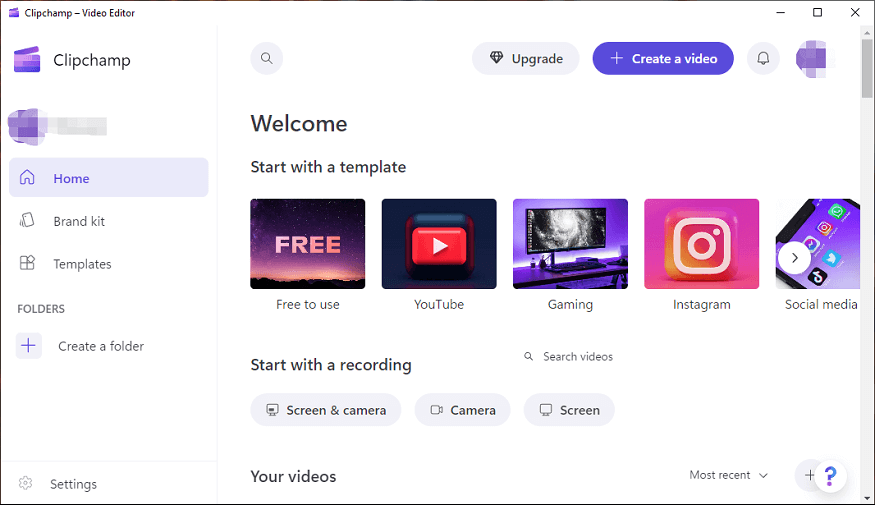Click the Home house icon

[27, 177]
